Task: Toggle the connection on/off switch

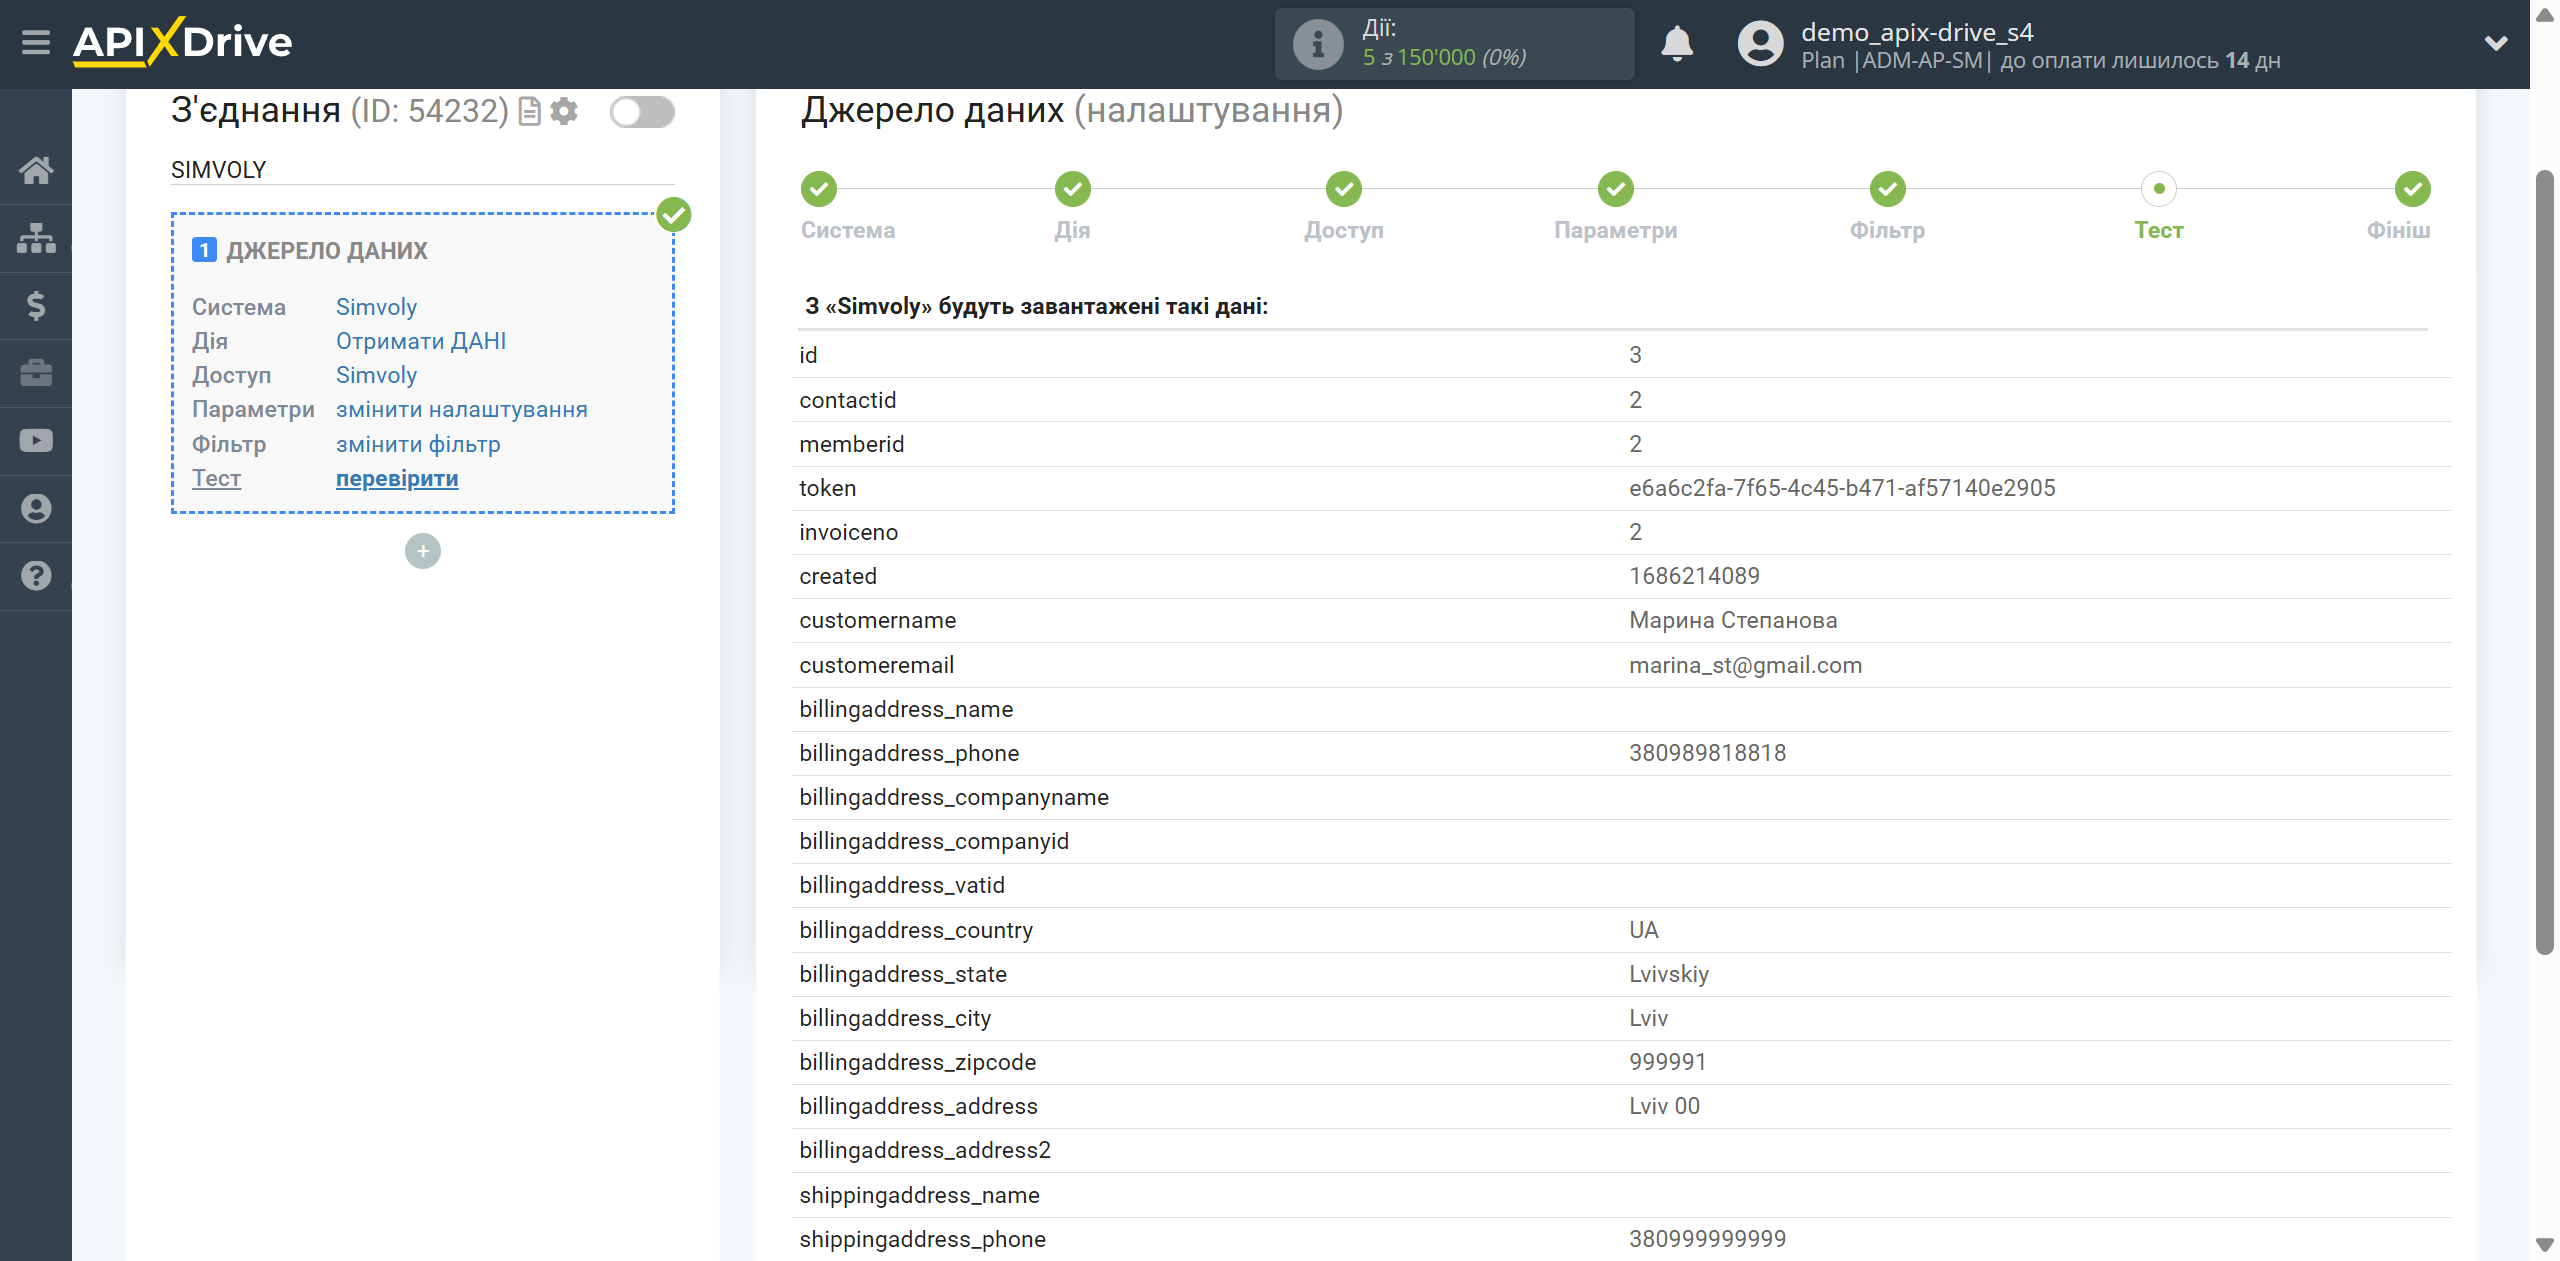Action: click(x=642, y=111)
